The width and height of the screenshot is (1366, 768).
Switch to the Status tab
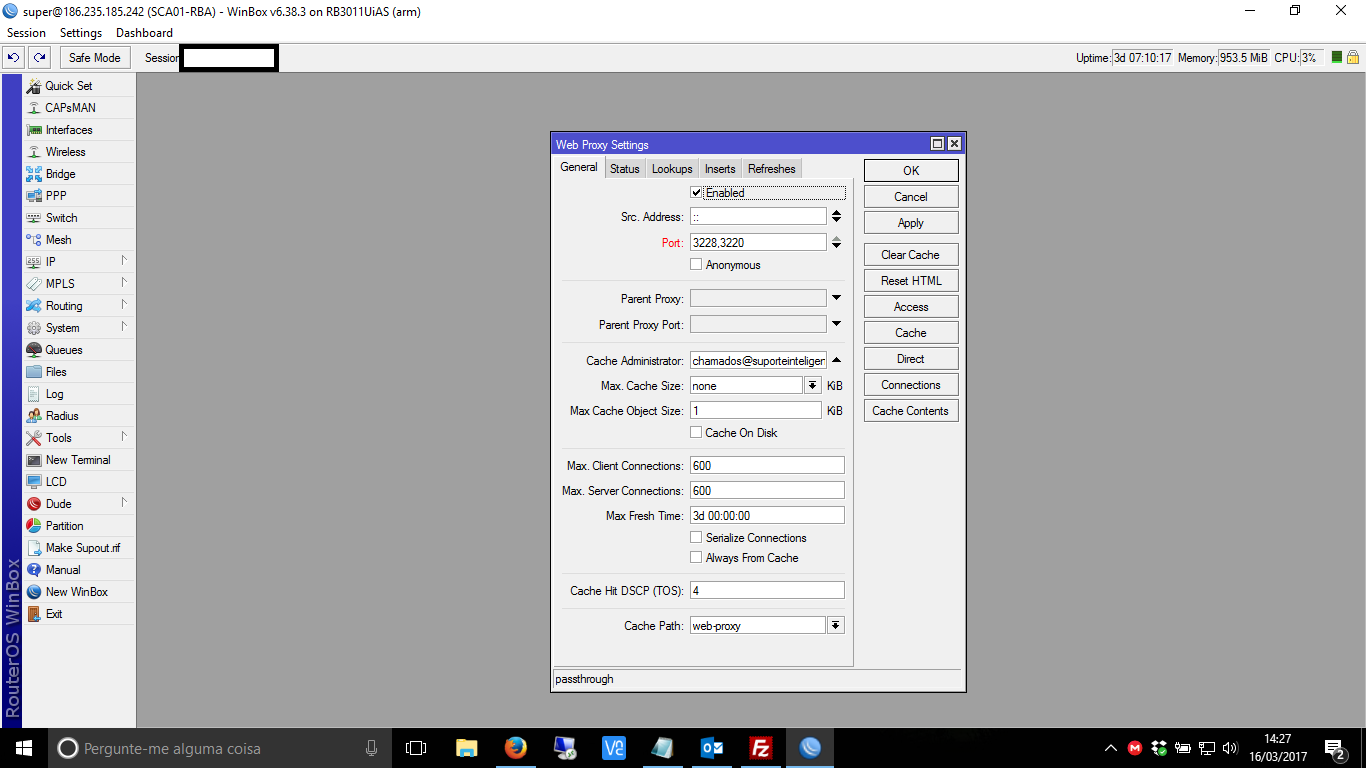coord(624,169)
